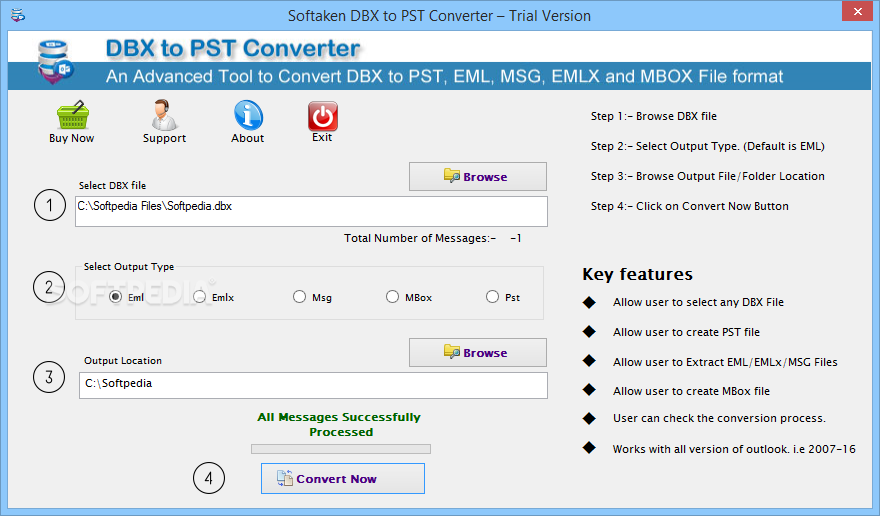This screenshot has width=880, height=516.
Task: Select the Eml output type
Action: [x=116, y=297]
